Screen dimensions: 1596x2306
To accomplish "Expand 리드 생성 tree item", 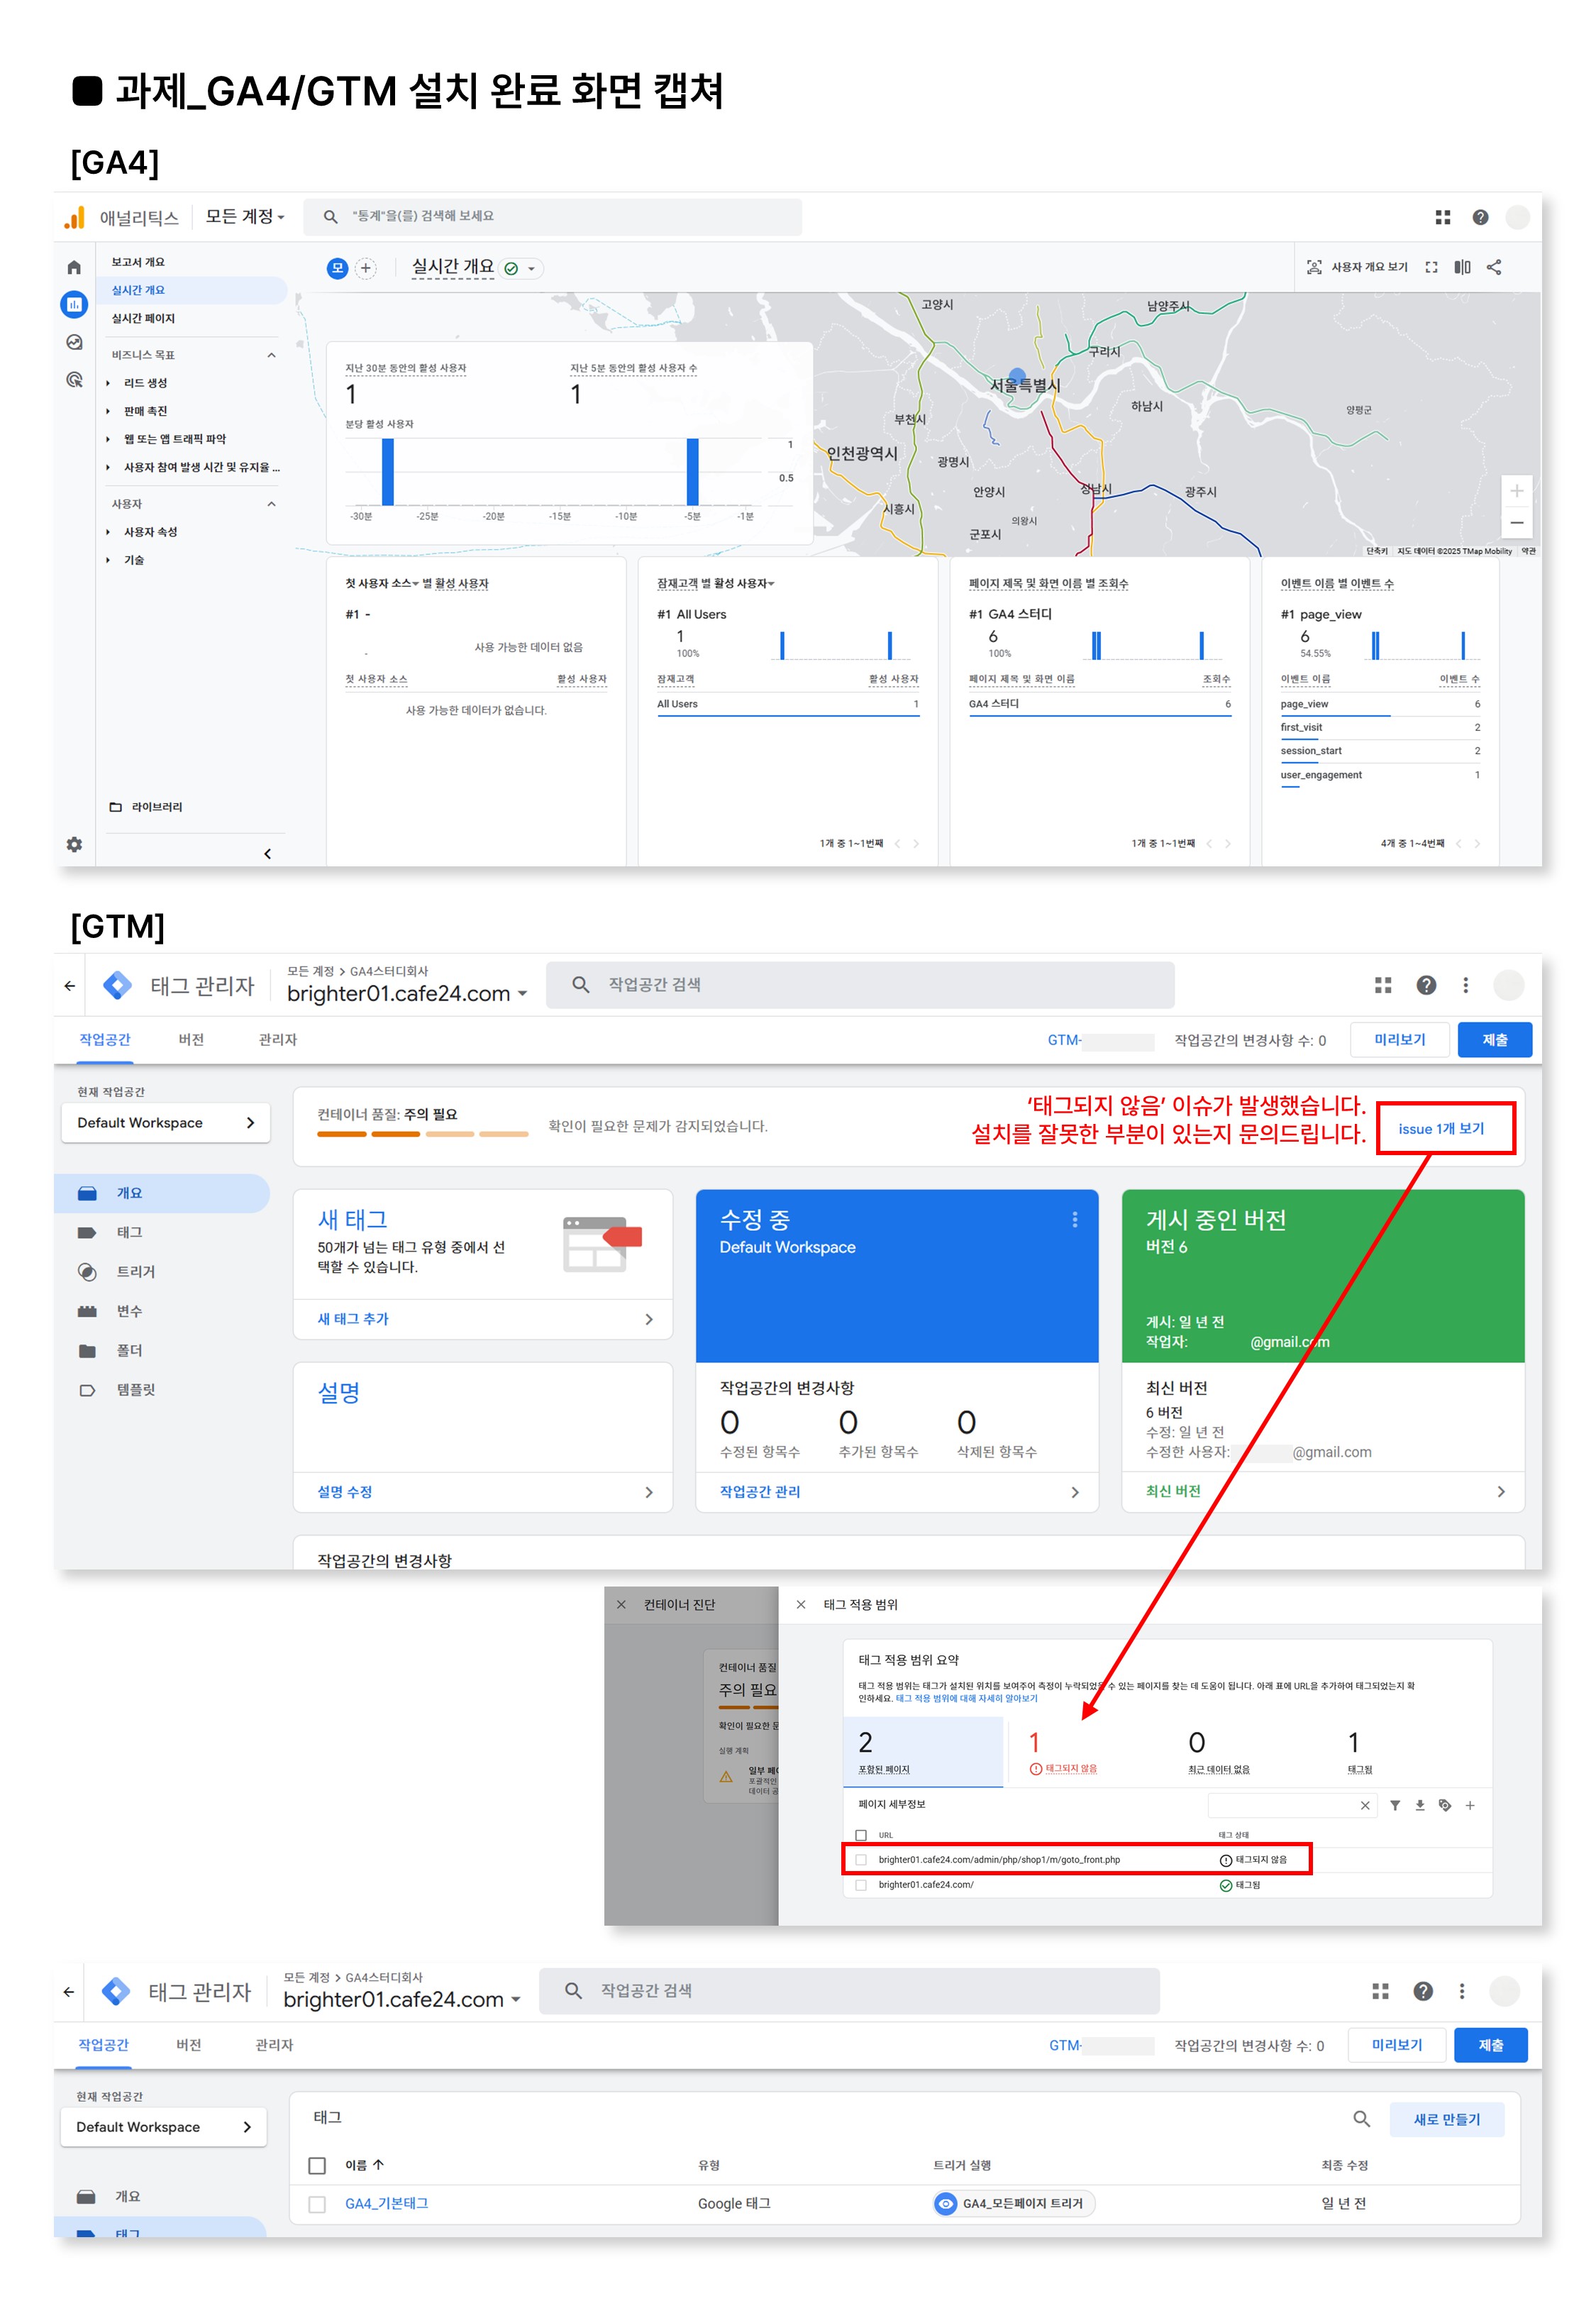I will [108, 383].
